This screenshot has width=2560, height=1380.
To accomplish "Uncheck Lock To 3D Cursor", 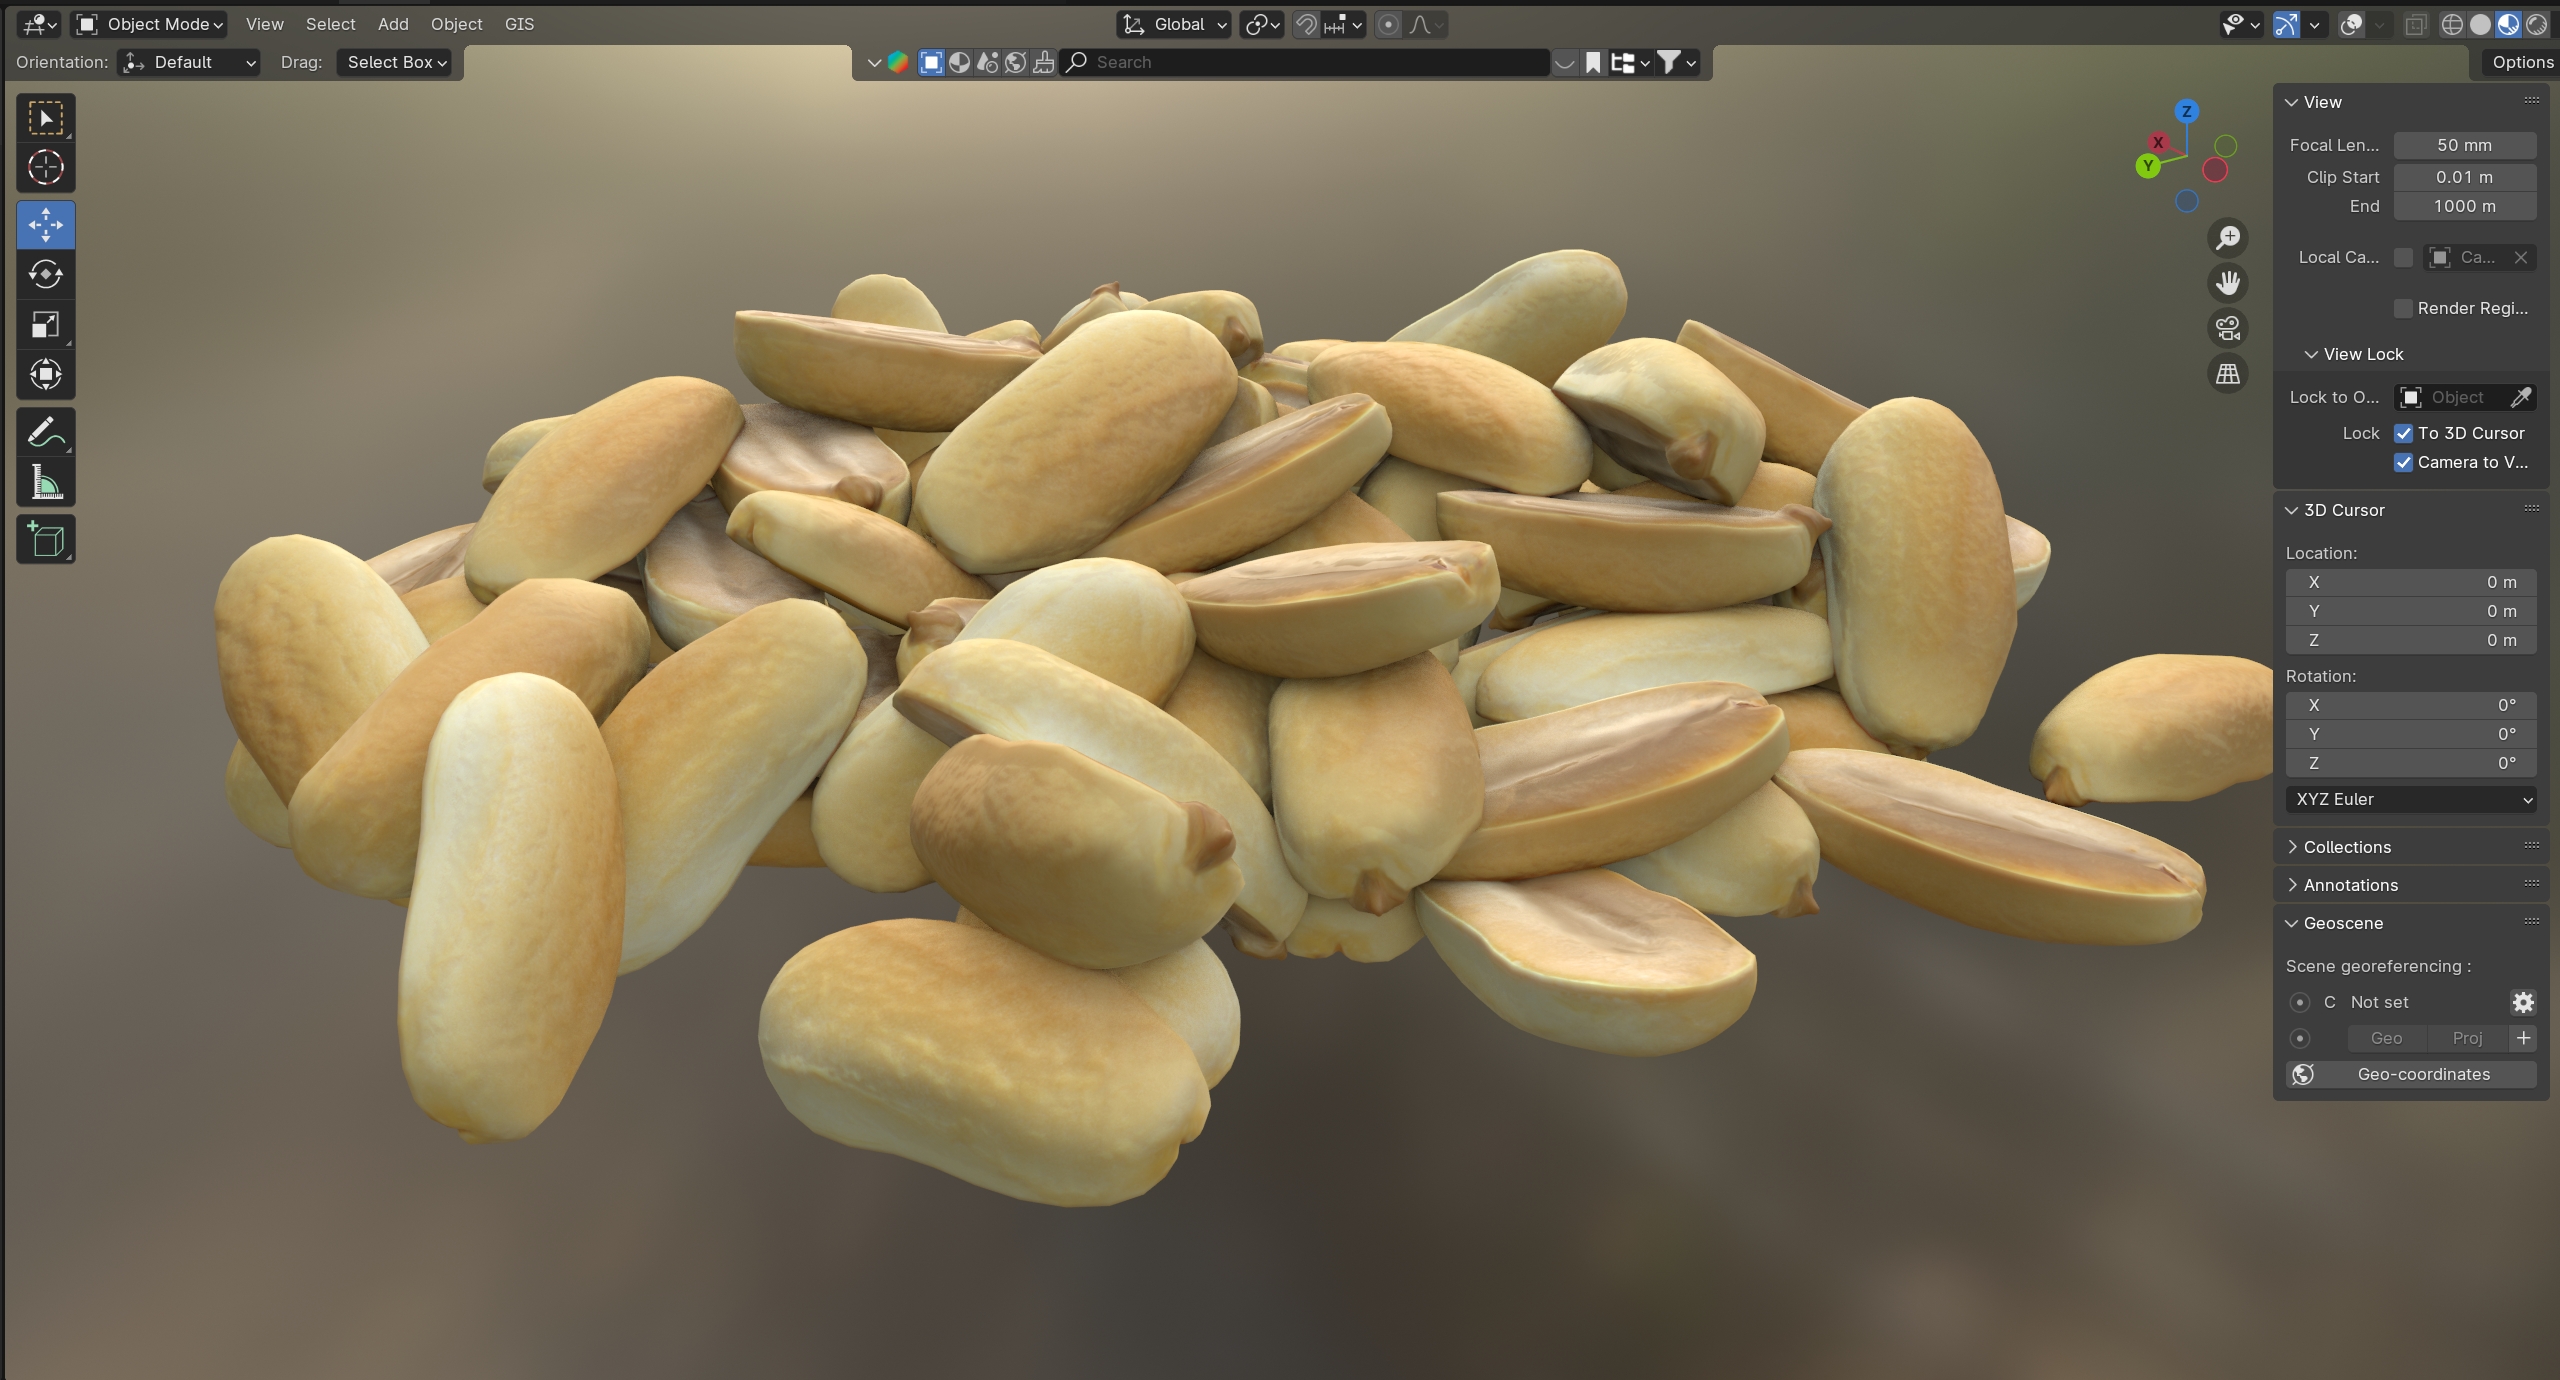I will (x=2403, y=433).
